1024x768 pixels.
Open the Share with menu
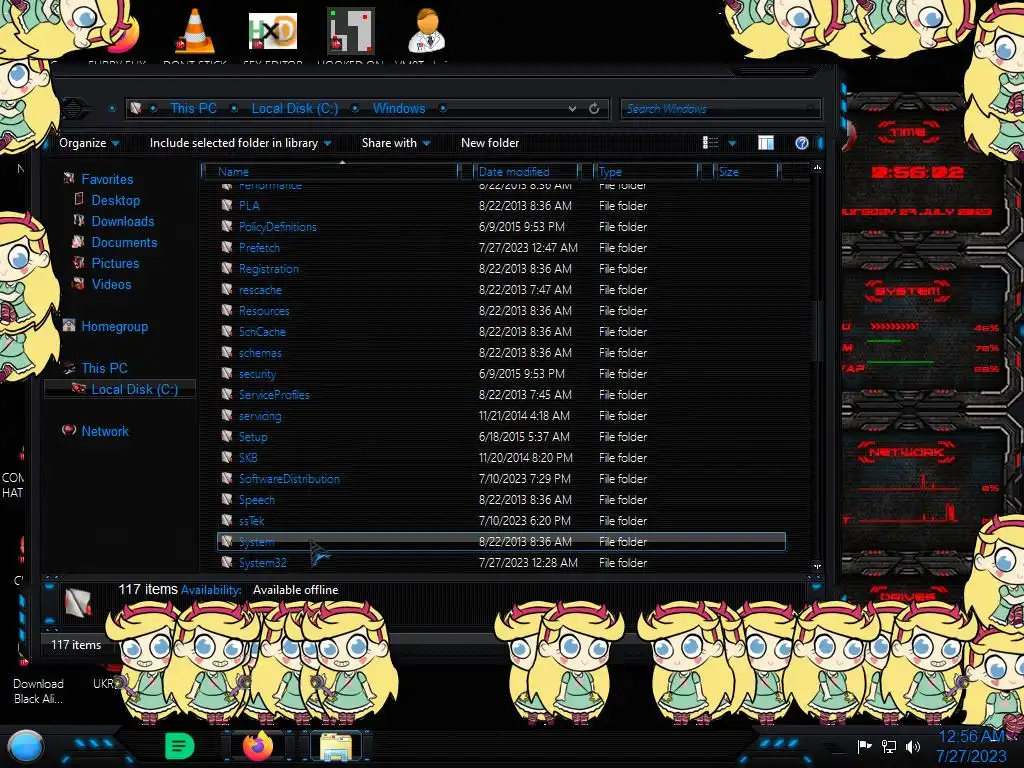click(396, 143)
